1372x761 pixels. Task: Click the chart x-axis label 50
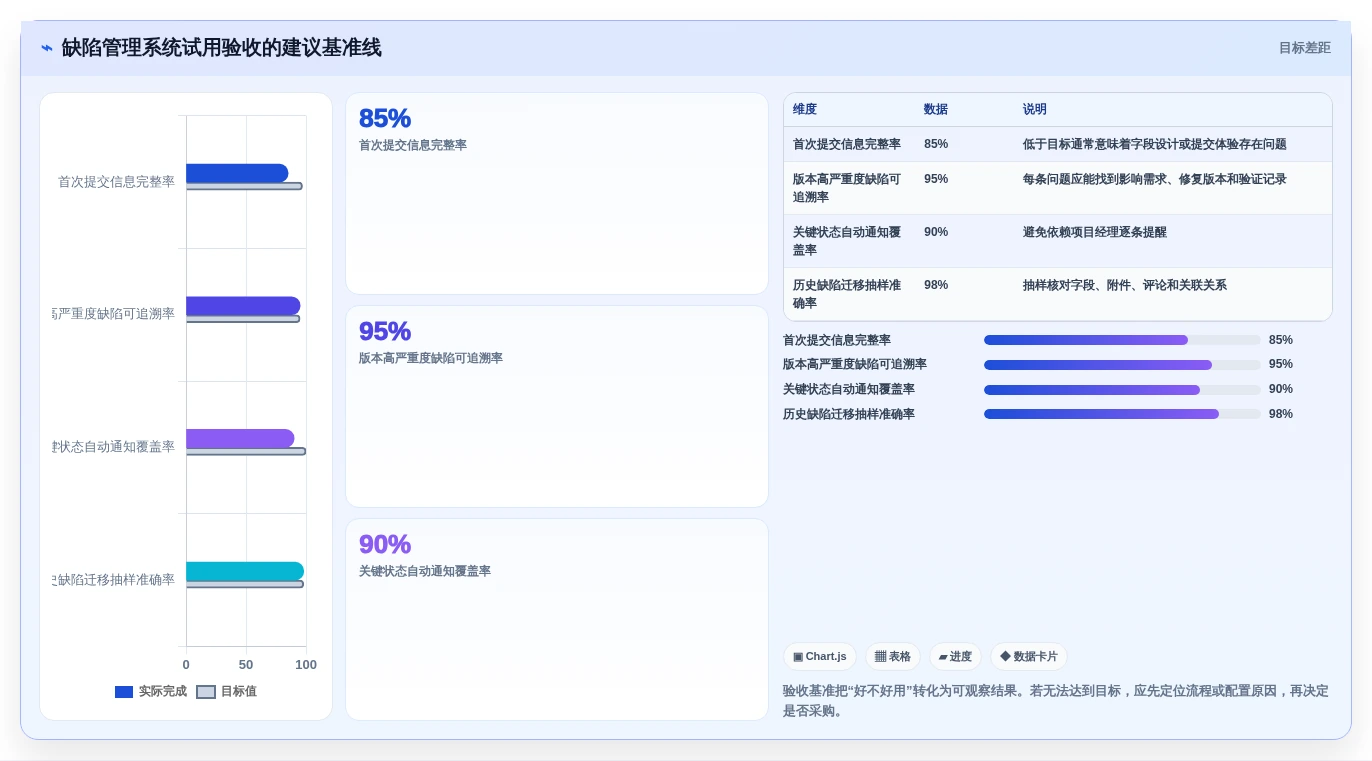click(x=246, y=665)
